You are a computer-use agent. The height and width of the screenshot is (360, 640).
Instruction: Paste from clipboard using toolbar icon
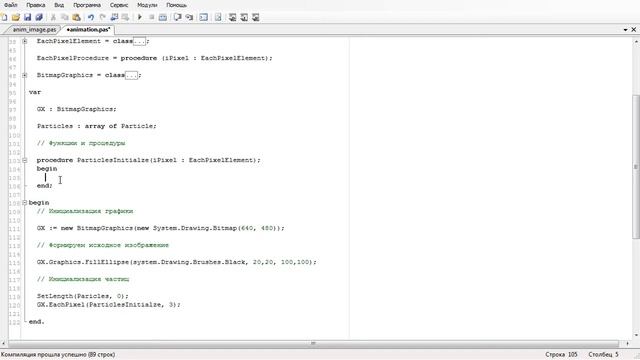(x=76, y=17)
